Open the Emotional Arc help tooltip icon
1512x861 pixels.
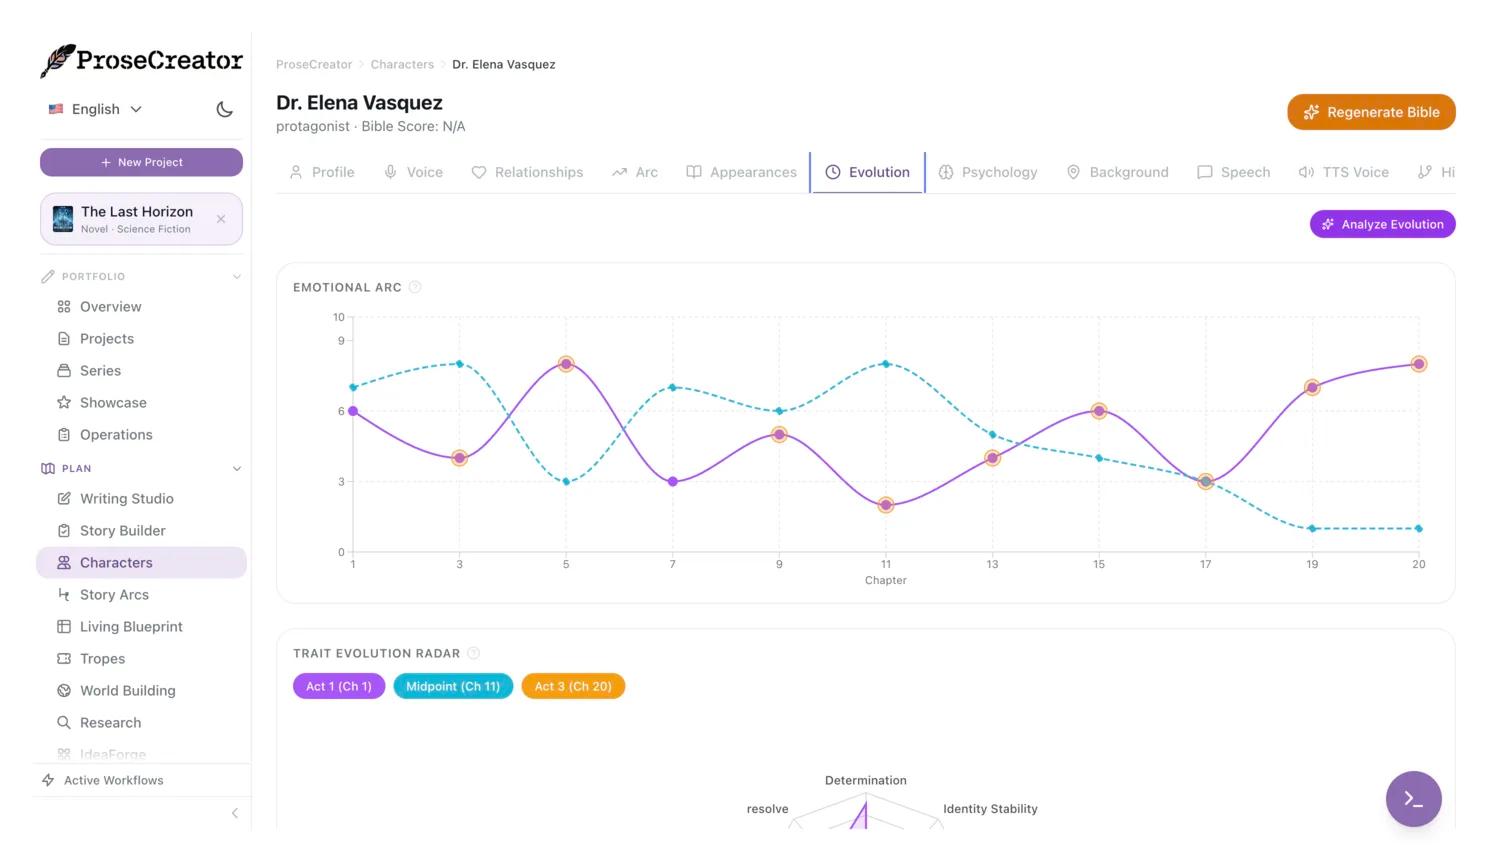416,287
